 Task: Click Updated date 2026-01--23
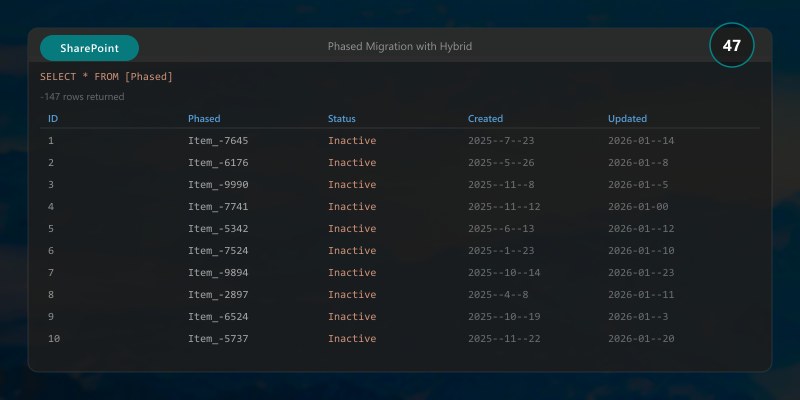641,272
